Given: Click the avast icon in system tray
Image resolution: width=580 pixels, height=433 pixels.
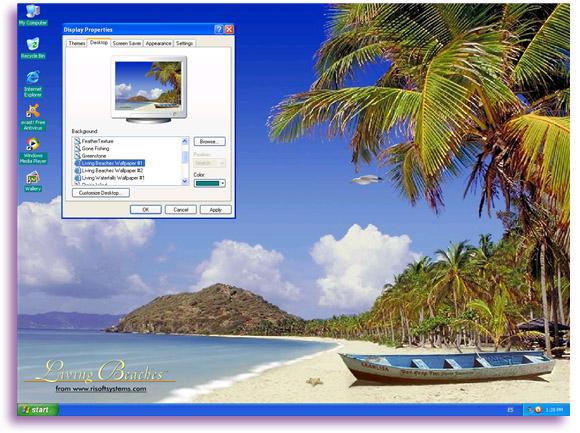Looking at the screenshot, I should (538, 409).
